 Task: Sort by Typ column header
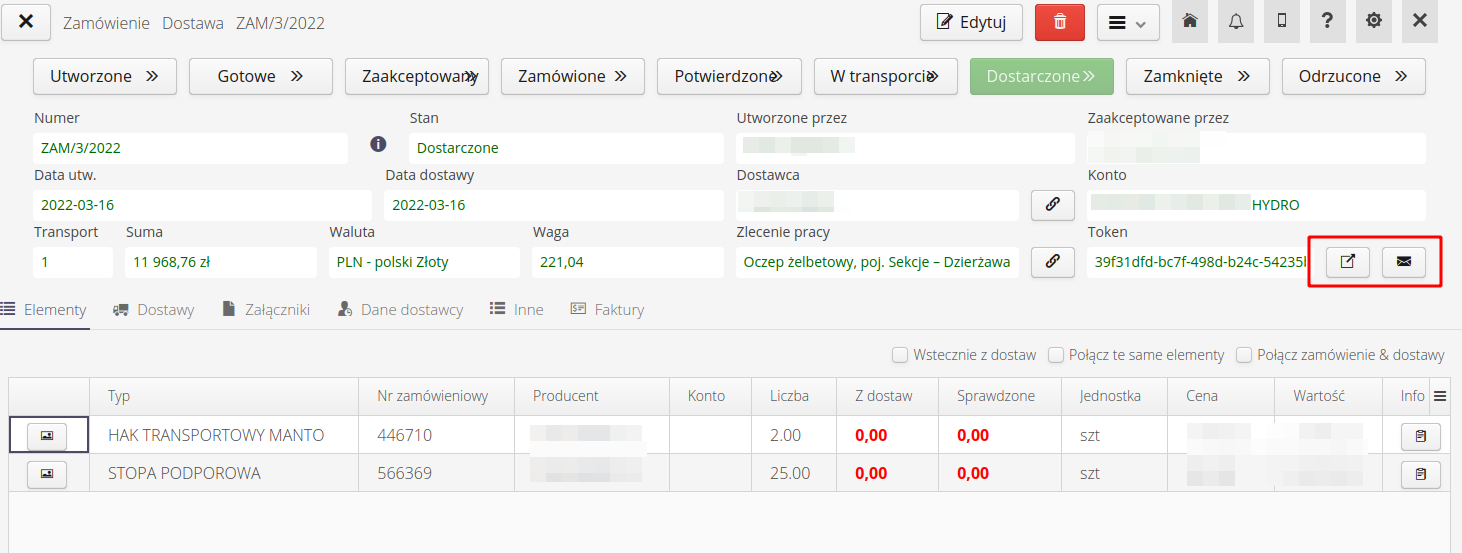coord(224,396)
